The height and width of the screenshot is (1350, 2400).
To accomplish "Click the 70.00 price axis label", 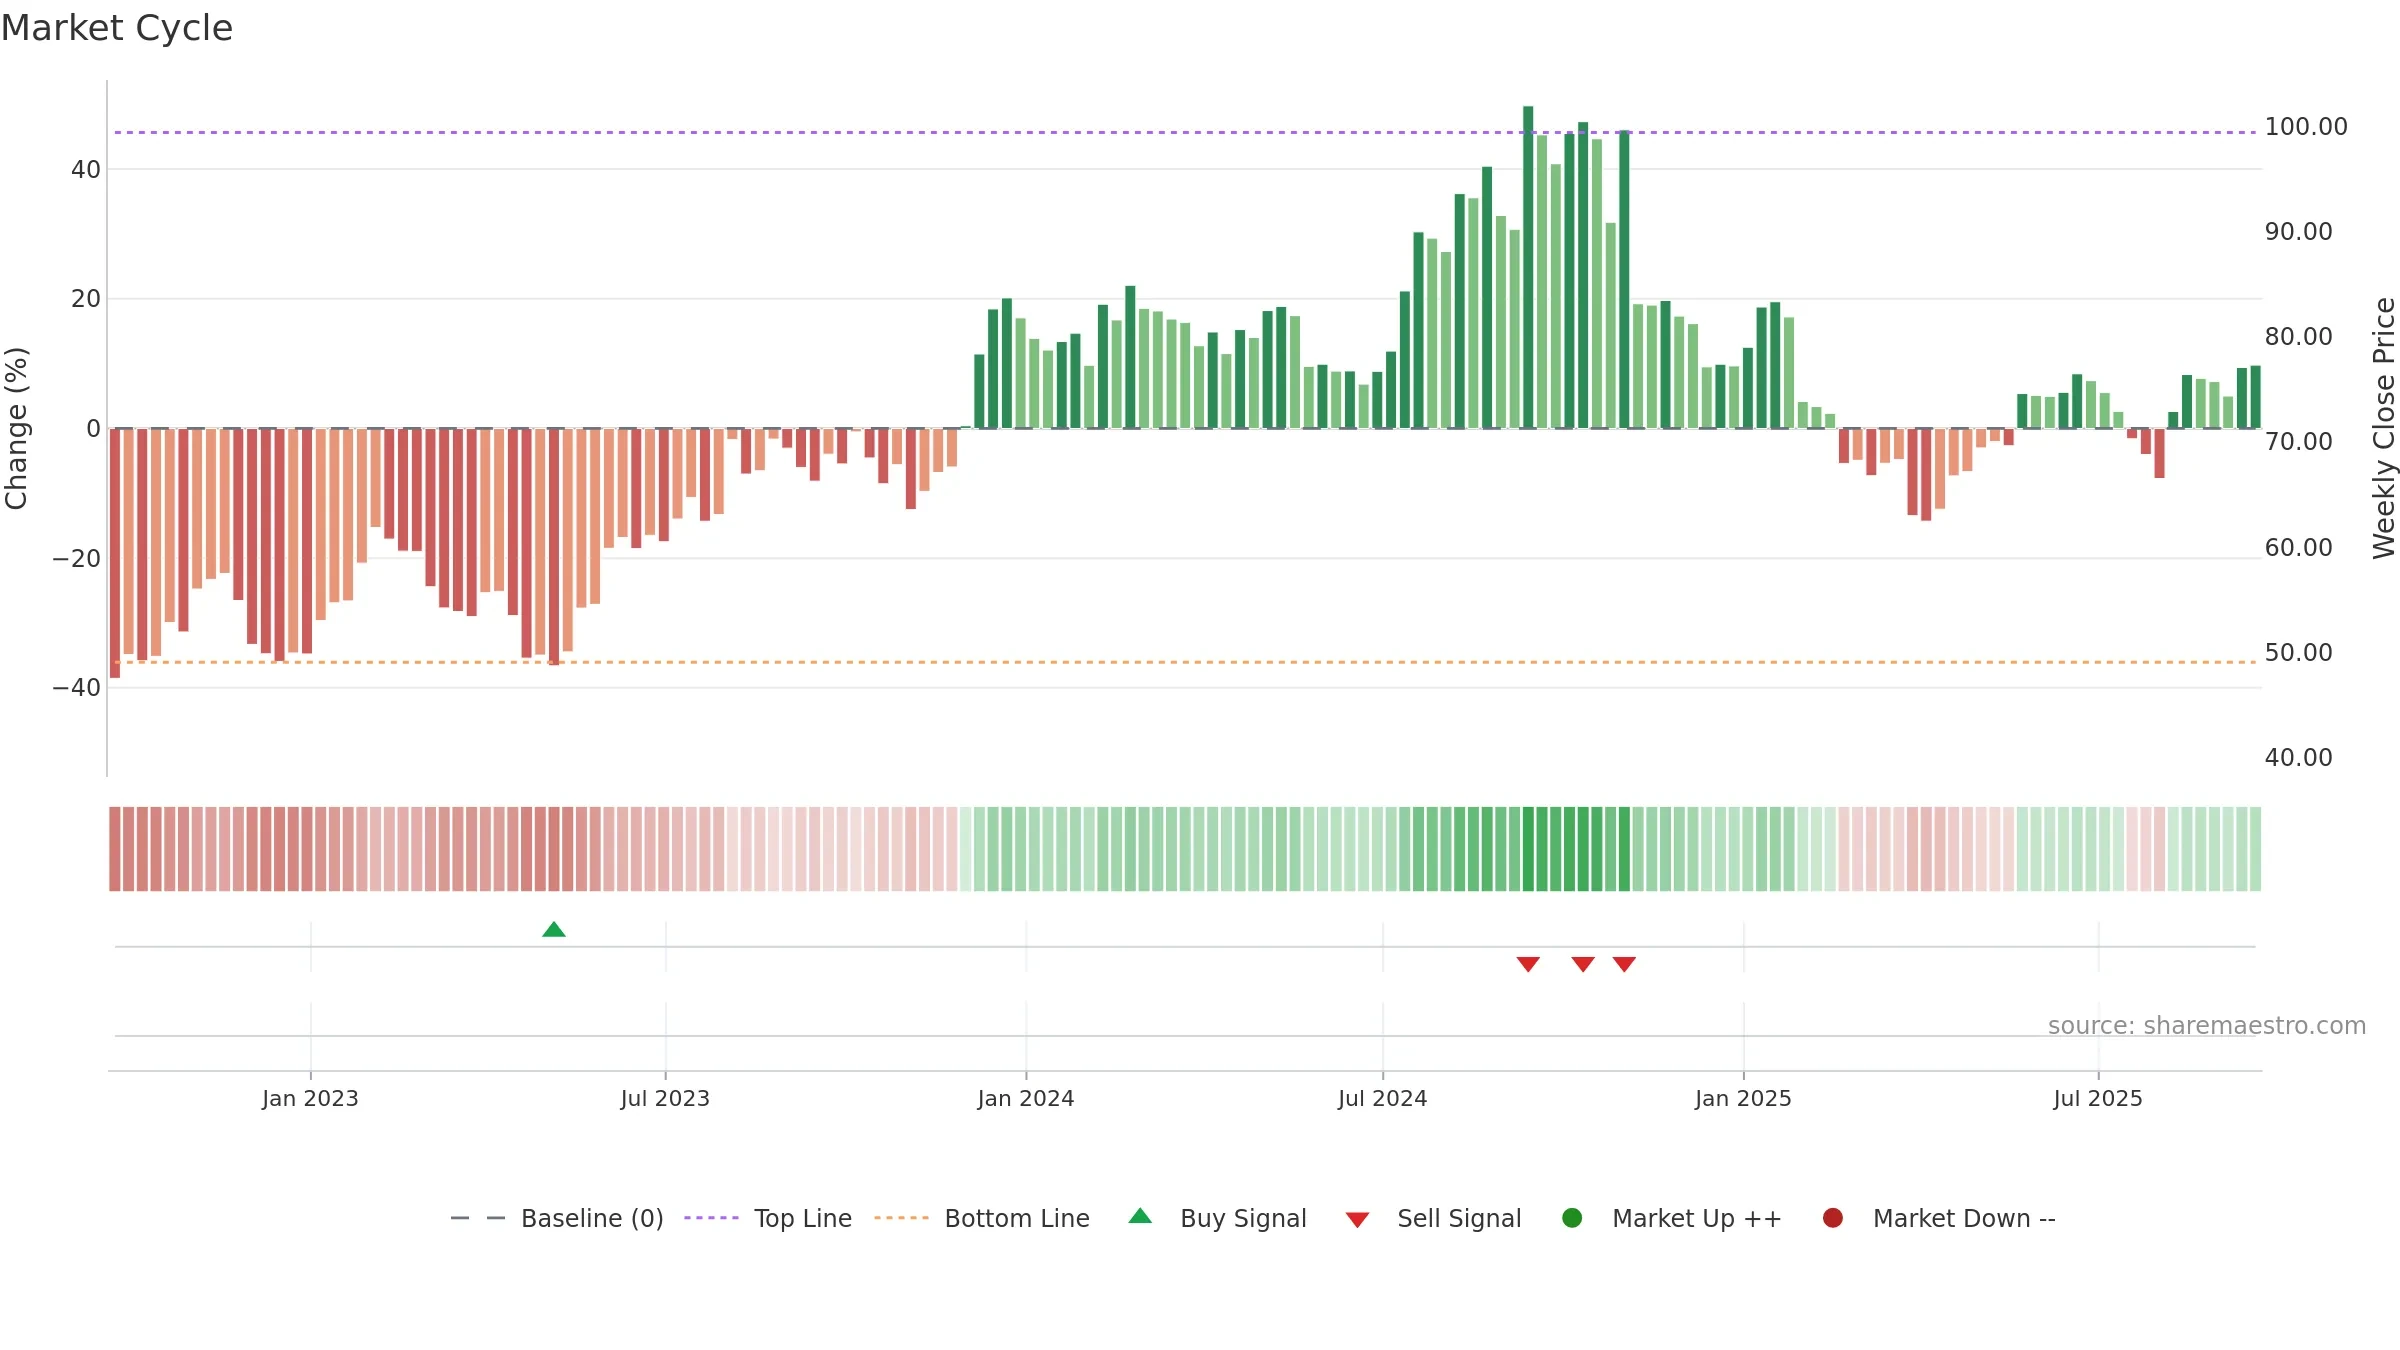I will [2299, 442].
